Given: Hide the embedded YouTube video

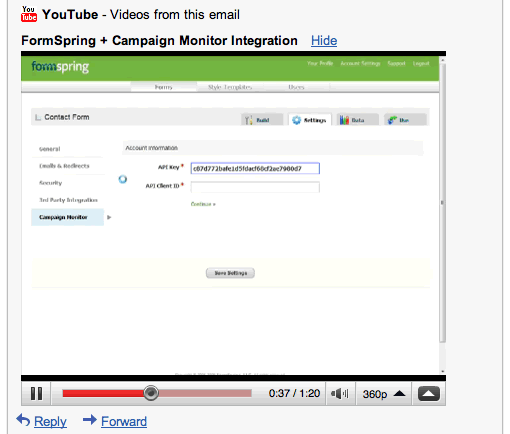Looking at the screenshot, I should click(x=324, y=41).
